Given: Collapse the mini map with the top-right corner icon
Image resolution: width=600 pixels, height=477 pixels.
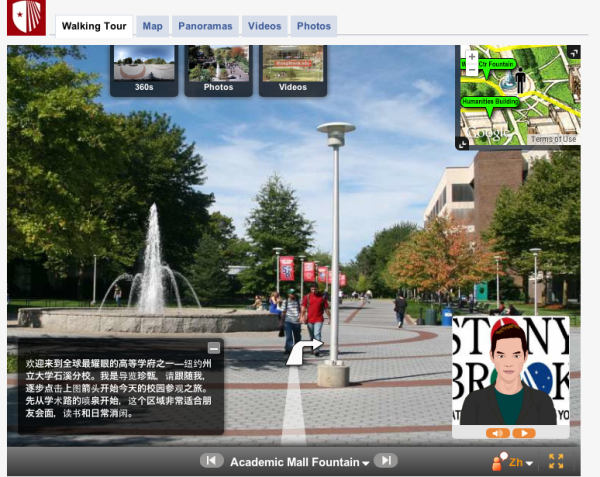Looking at the screenshot, I should (574, 52).
